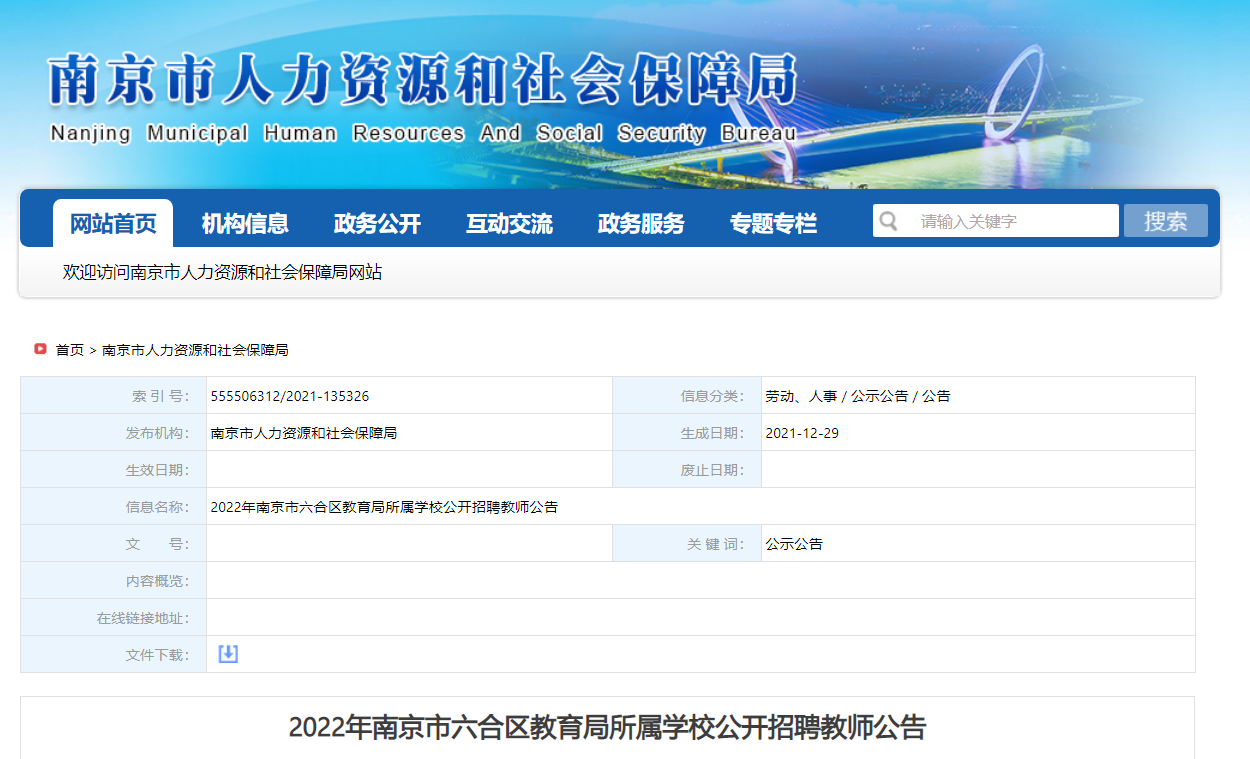1250x759 pixels.
Task: Go to 首页 breadcrumb link
Action: 70,350
